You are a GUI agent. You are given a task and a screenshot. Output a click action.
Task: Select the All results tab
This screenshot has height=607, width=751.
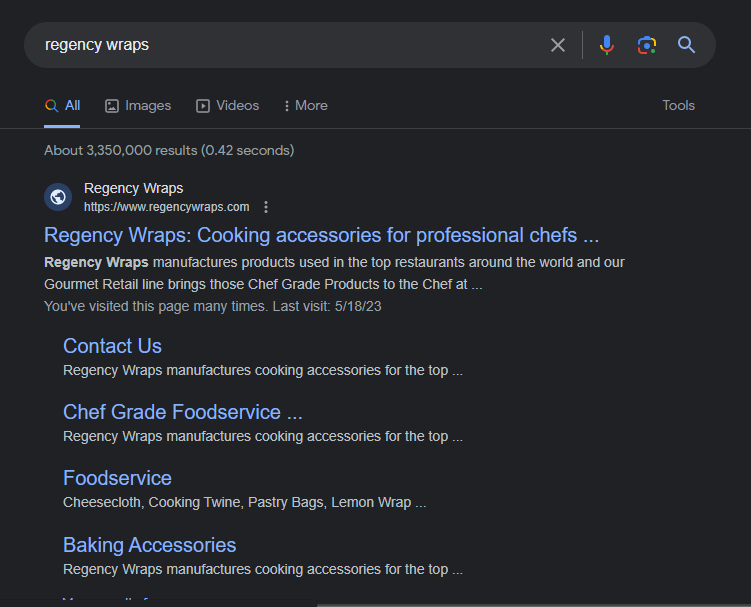pyautogui.click(x=63, y=105)
